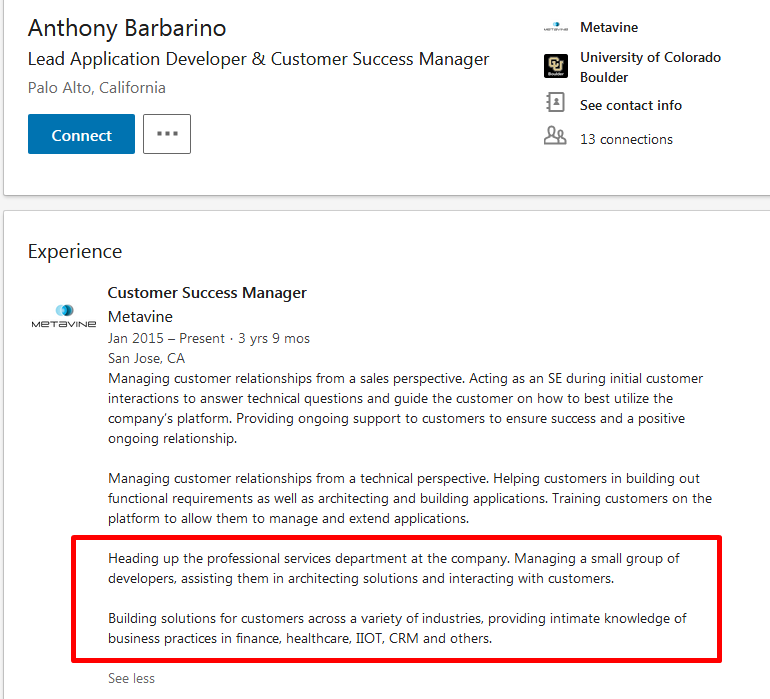The height and width of the screenshot is (699, 770).
Task: View the 13 connections link
Action: click(x=626, y=140)
